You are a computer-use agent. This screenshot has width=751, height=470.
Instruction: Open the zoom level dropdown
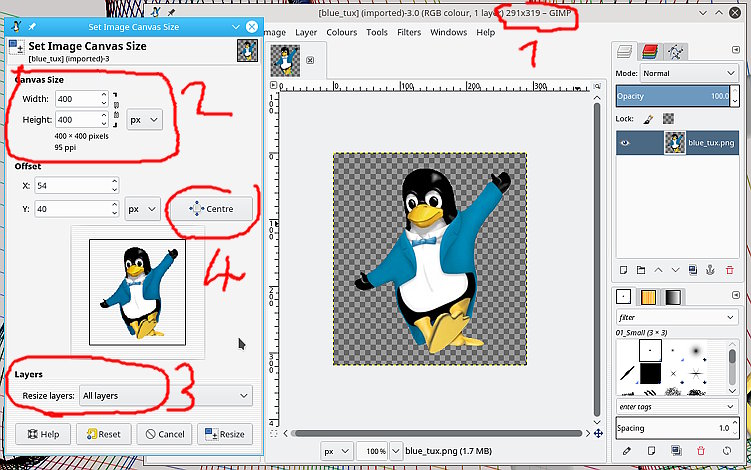point(396,451)
